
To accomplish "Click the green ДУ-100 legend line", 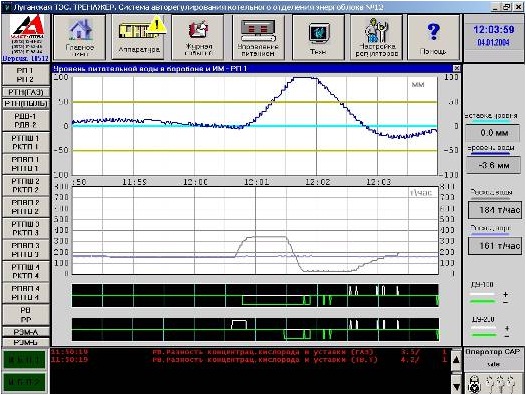I will (x=482, y=301).
